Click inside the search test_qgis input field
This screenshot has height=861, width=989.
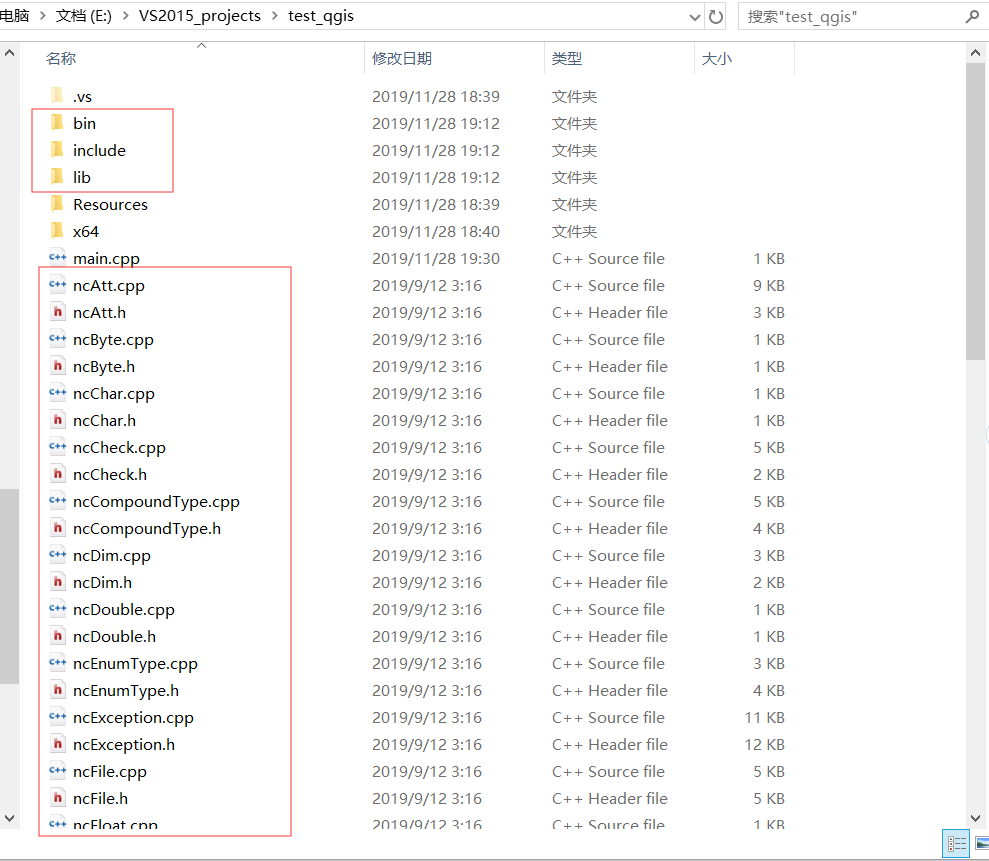pyautogui.click(x=850, y=16)
